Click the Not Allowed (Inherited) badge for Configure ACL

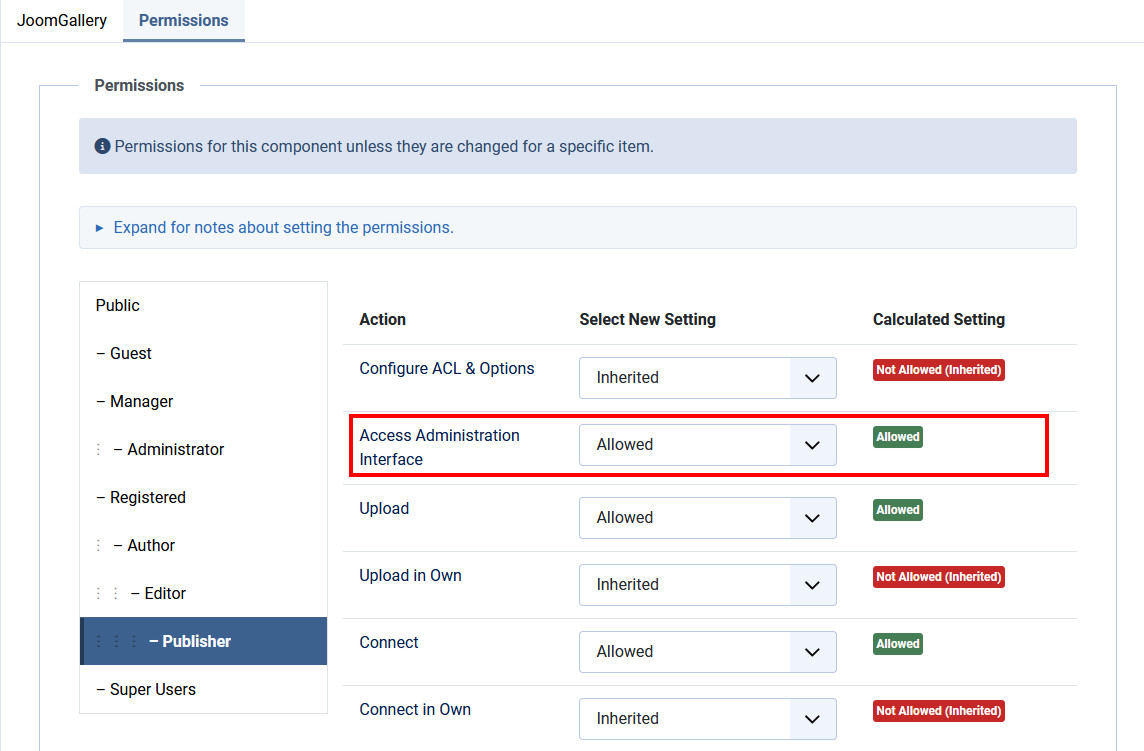click(x=938, y=370)
